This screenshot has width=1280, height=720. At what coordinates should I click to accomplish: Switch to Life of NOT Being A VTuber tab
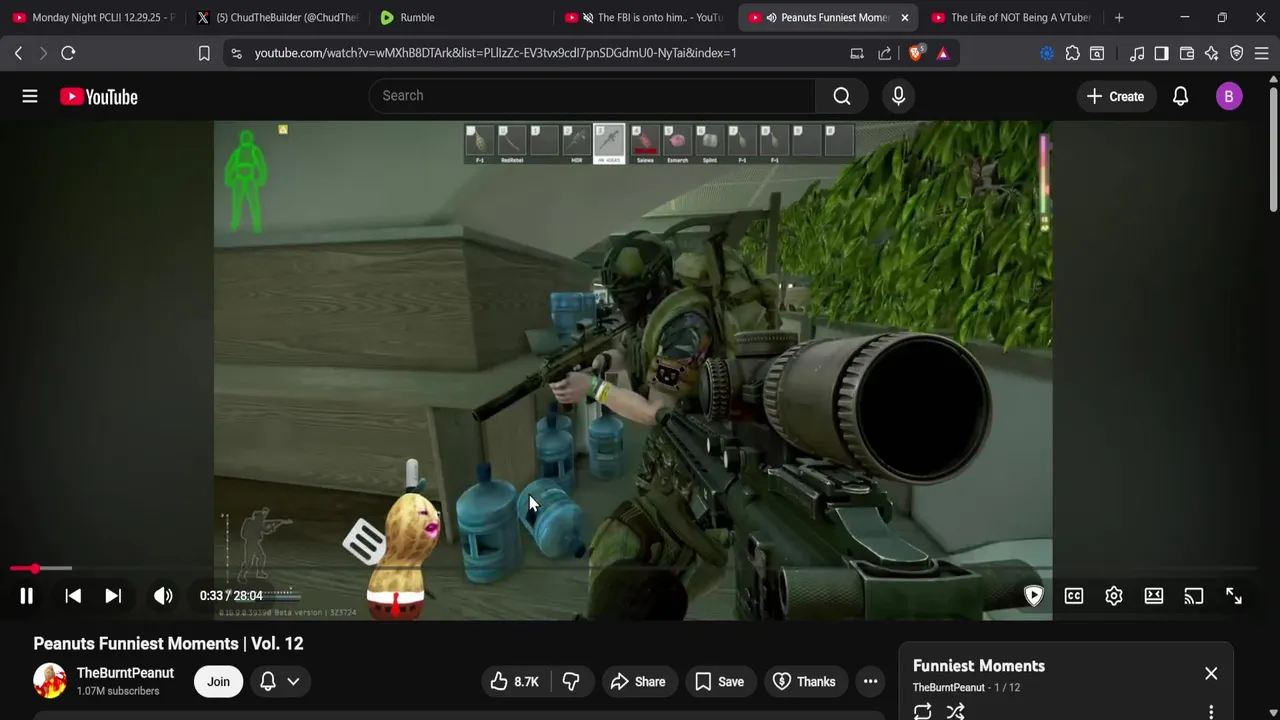point(1010,17)
